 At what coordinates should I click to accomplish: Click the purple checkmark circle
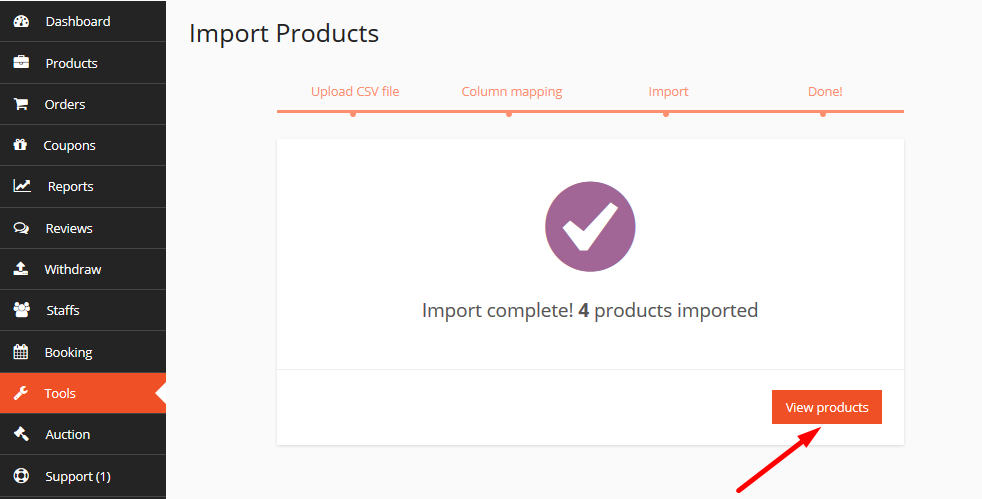[590, 227]
